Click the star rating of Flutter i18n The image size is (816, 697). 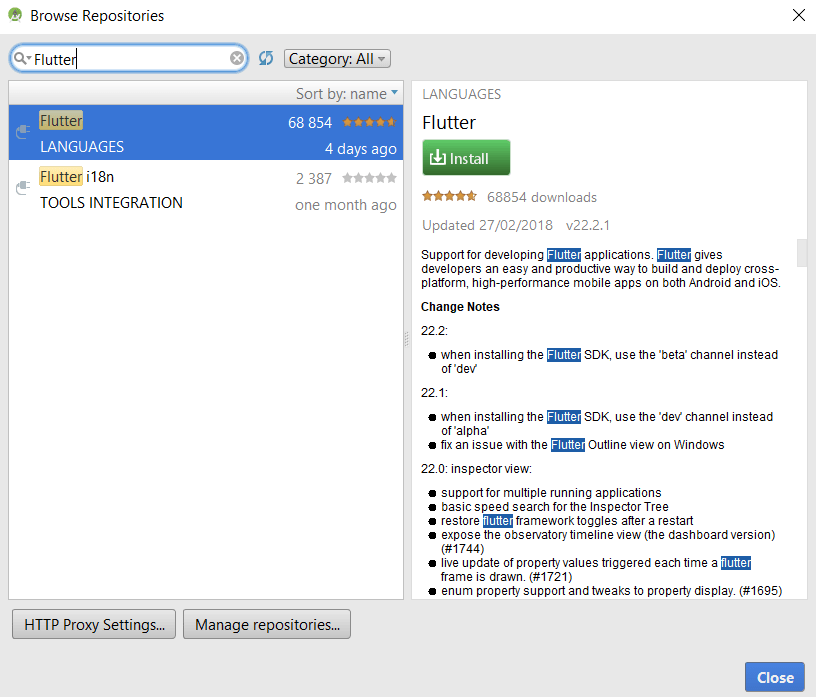[369, 178]
